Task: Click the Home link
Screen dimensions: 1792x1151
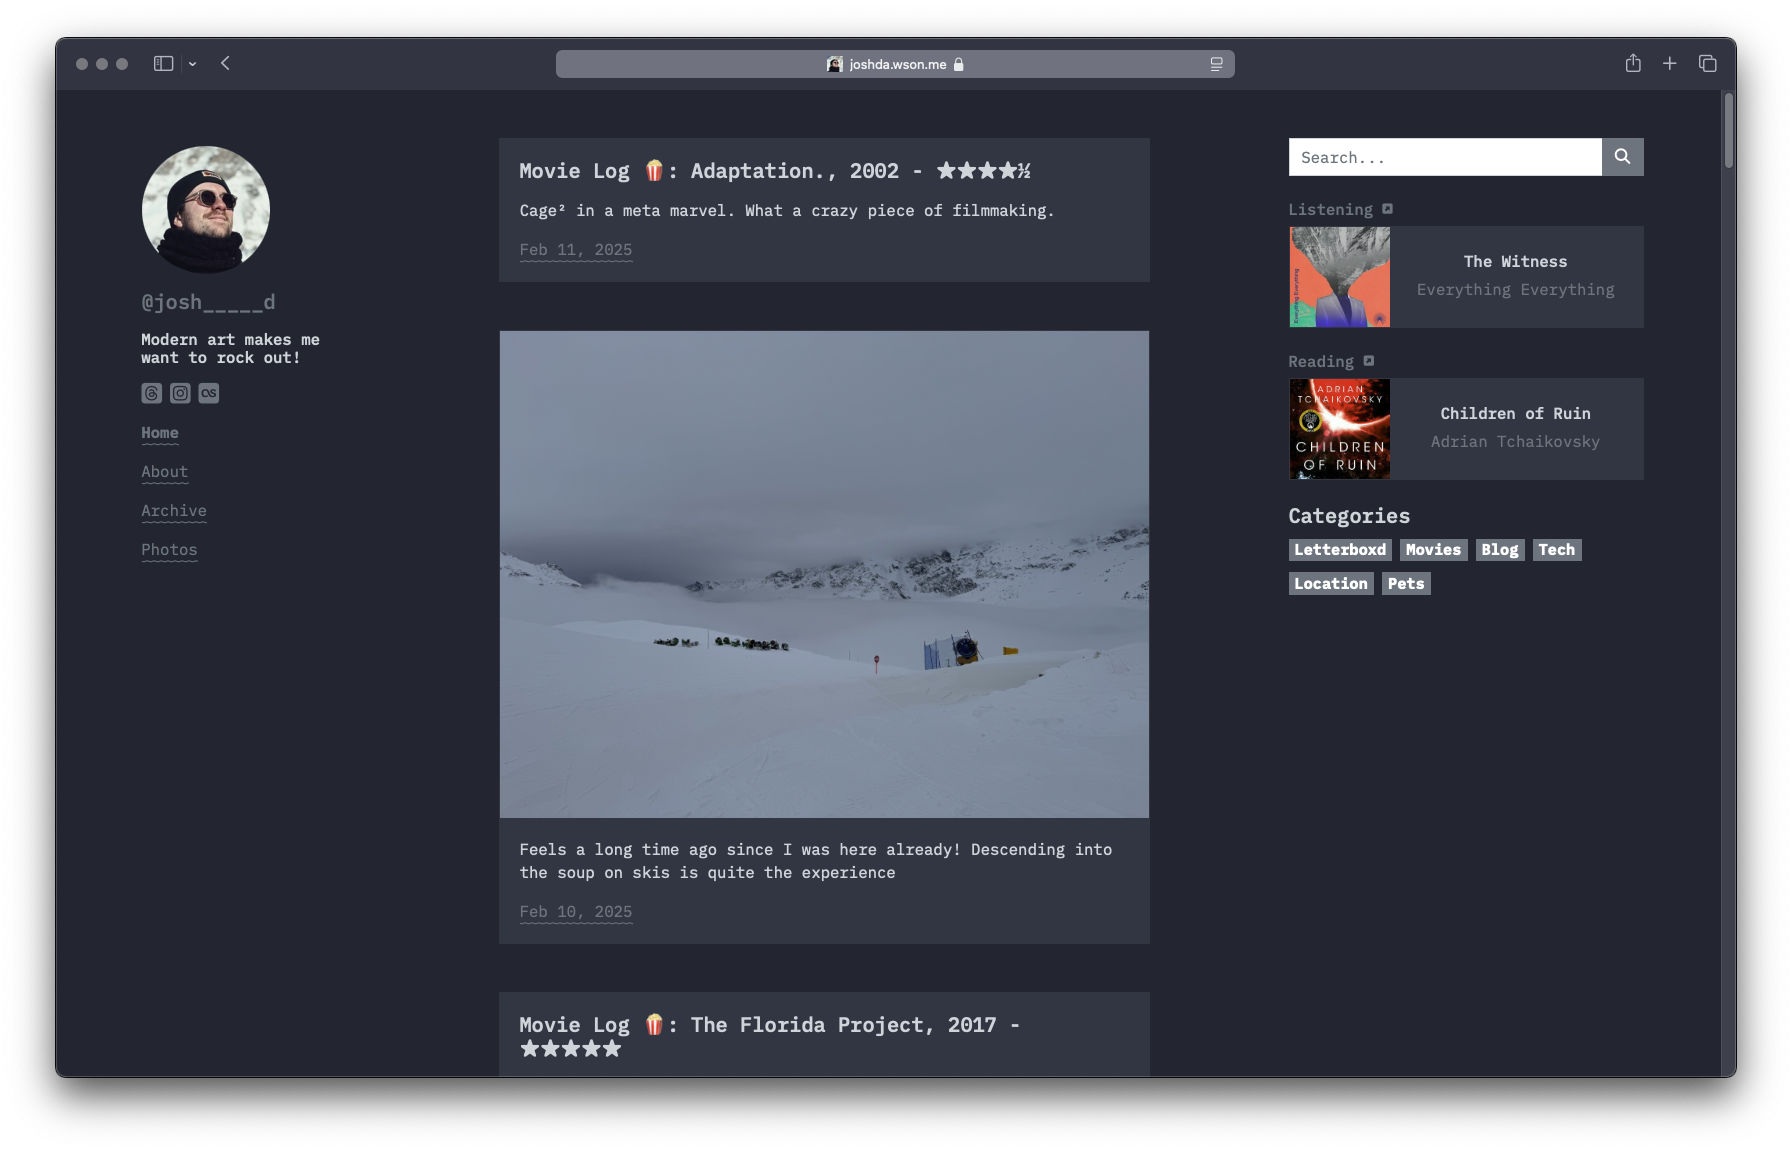Action: tap(160, 433)
